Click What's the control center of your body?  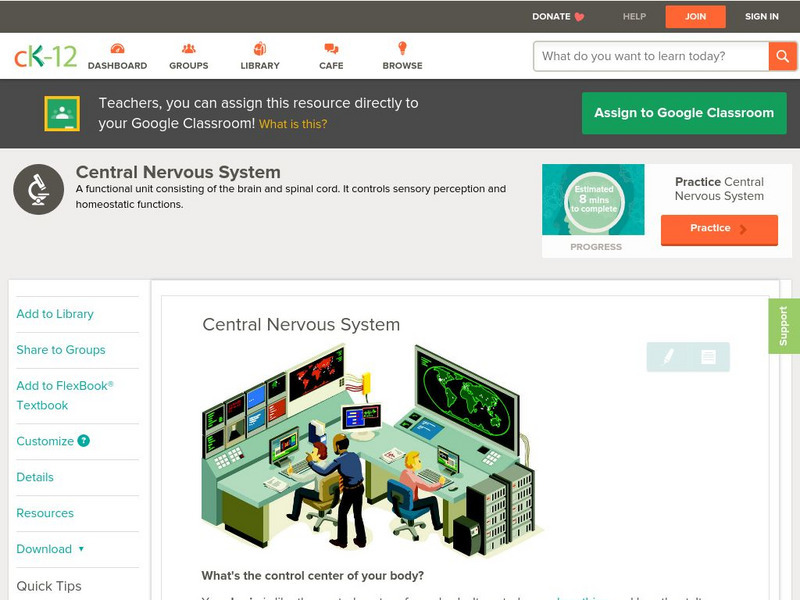(x=313, y=576)
